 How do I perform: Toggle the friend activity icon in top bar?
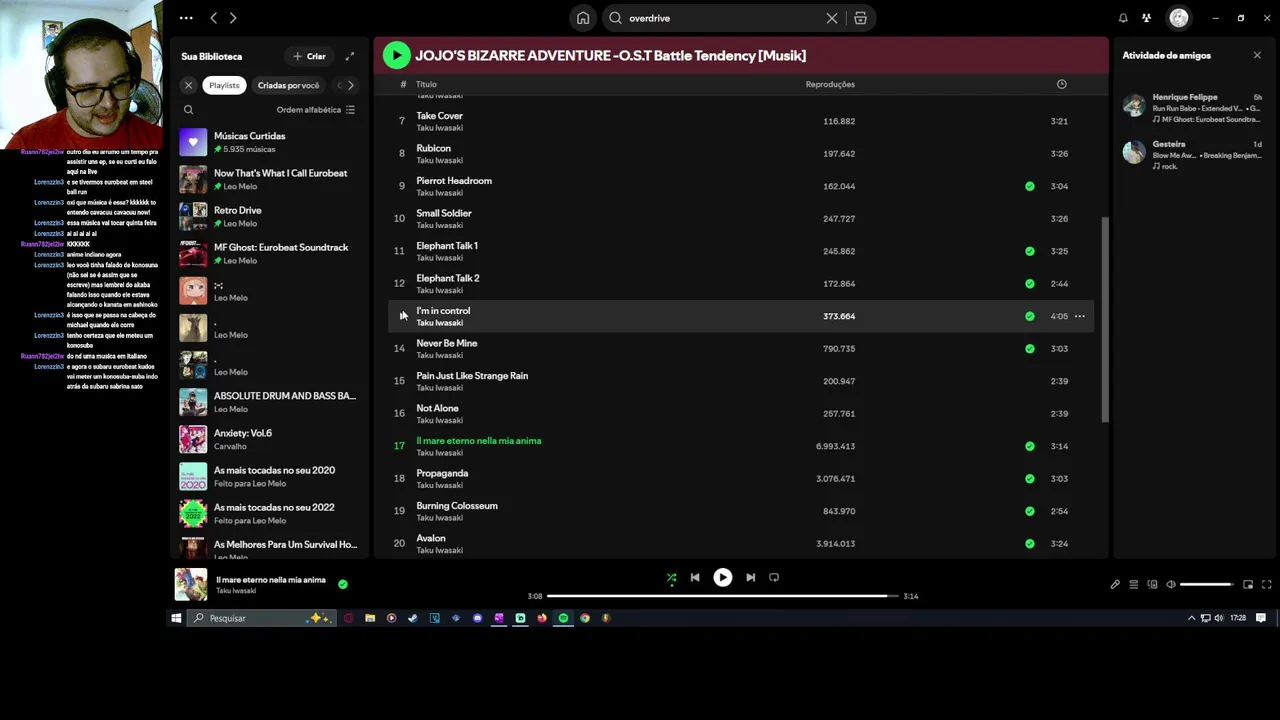(x=1146, y=18)
